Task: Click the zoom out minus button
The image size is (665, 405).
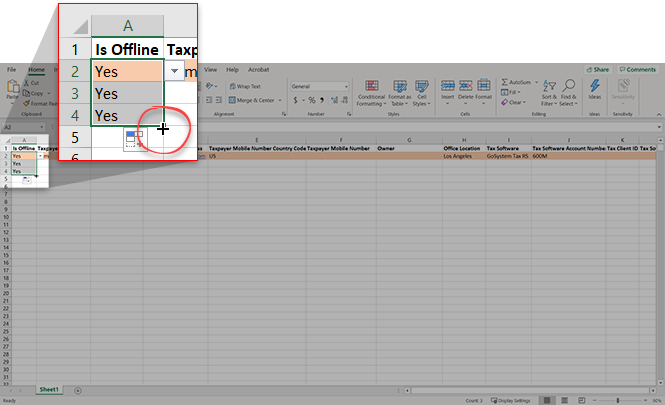Action: [x=594, y=401]
